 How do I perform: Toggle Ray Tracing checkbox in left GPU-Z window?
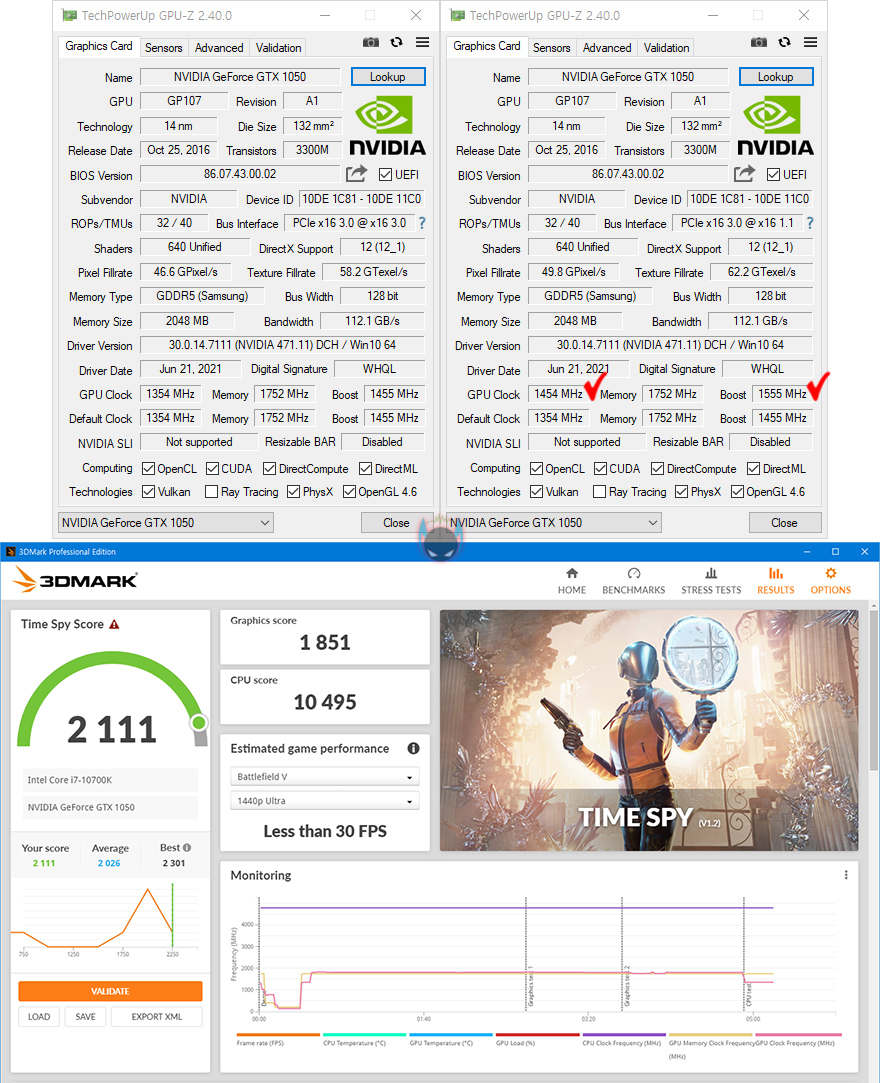pos(212,492)
